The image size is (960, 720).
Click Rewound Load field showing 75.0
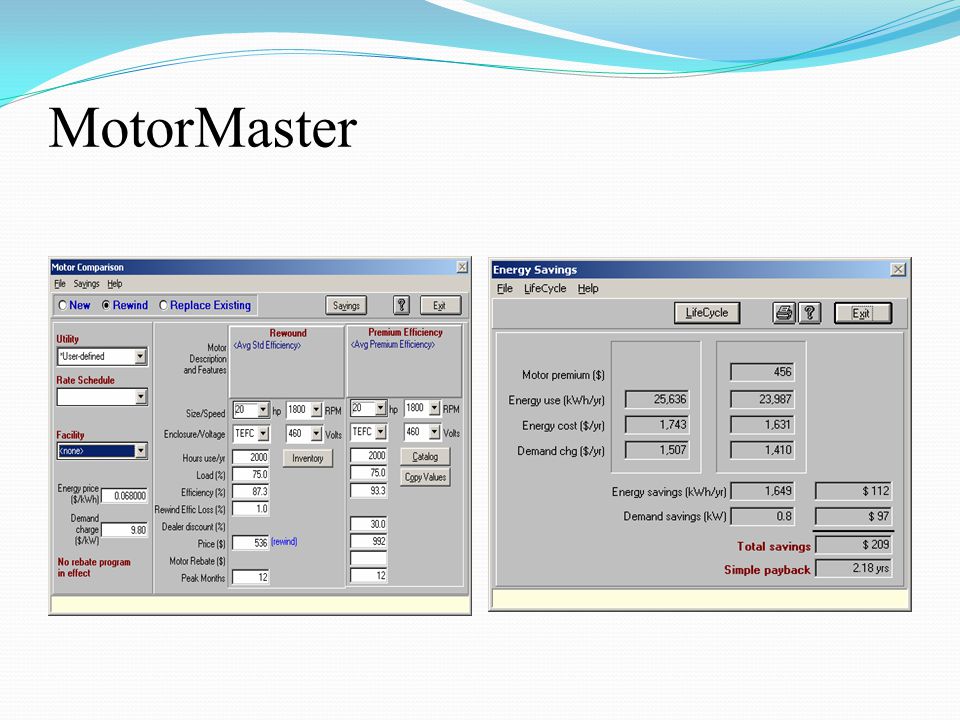click(x=251, y=474)
